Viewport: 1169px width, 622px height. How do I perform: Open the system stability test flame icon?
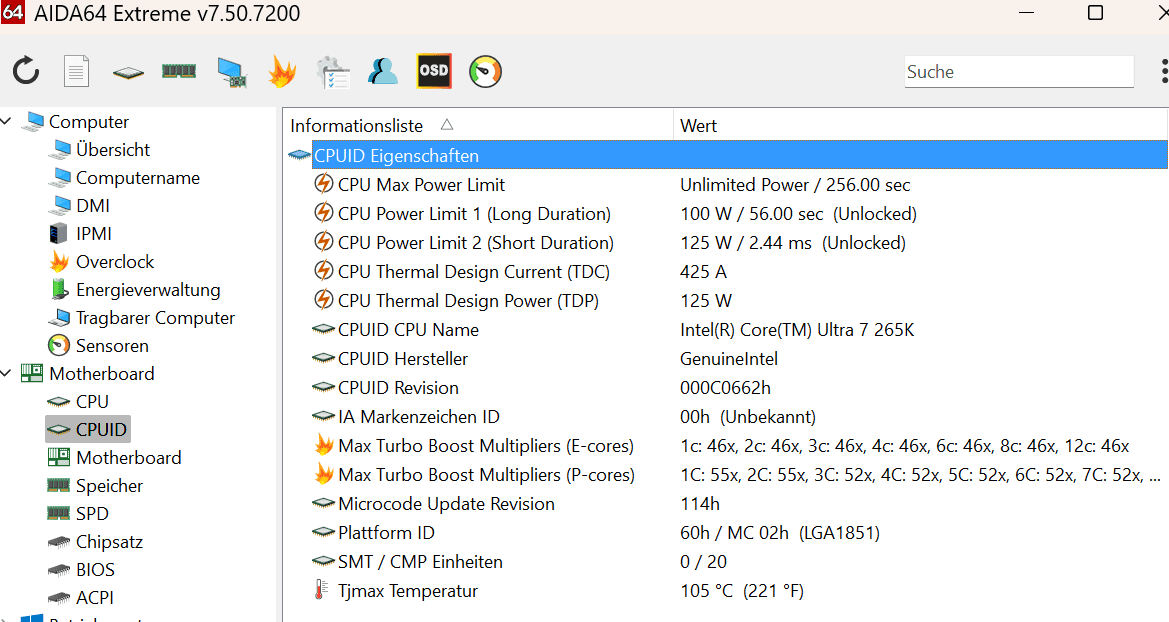pos(282,71)
